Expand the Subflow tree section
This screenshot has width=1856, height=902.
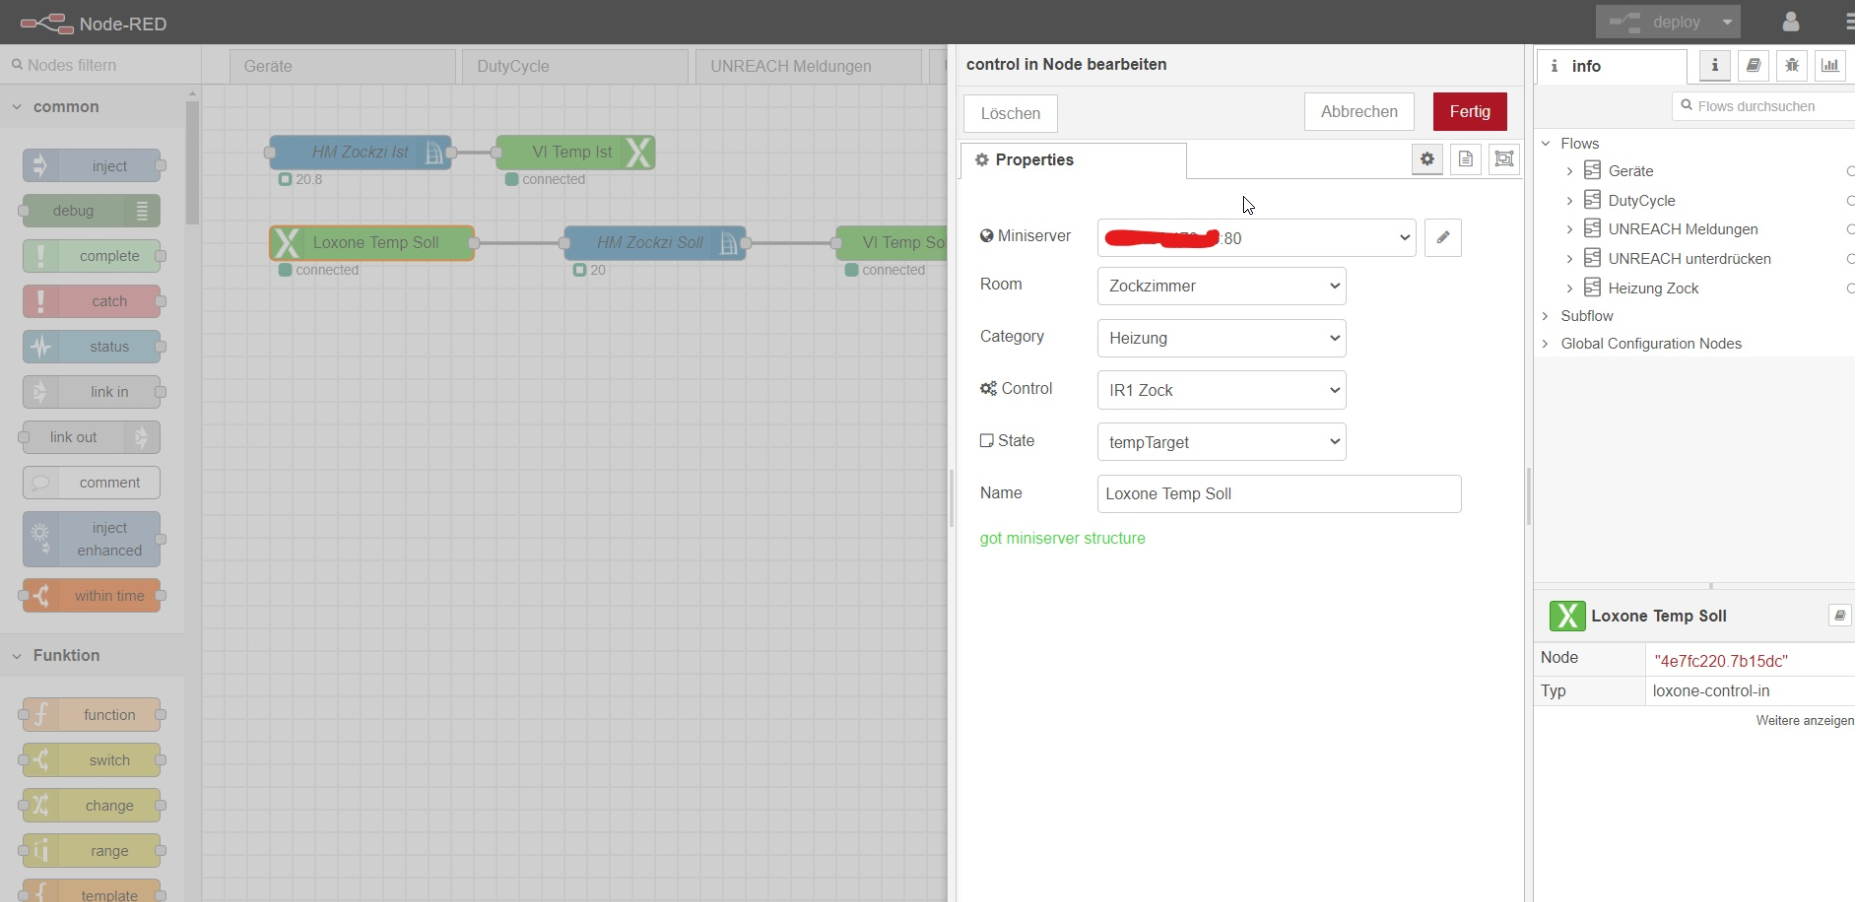point(1546,316)
